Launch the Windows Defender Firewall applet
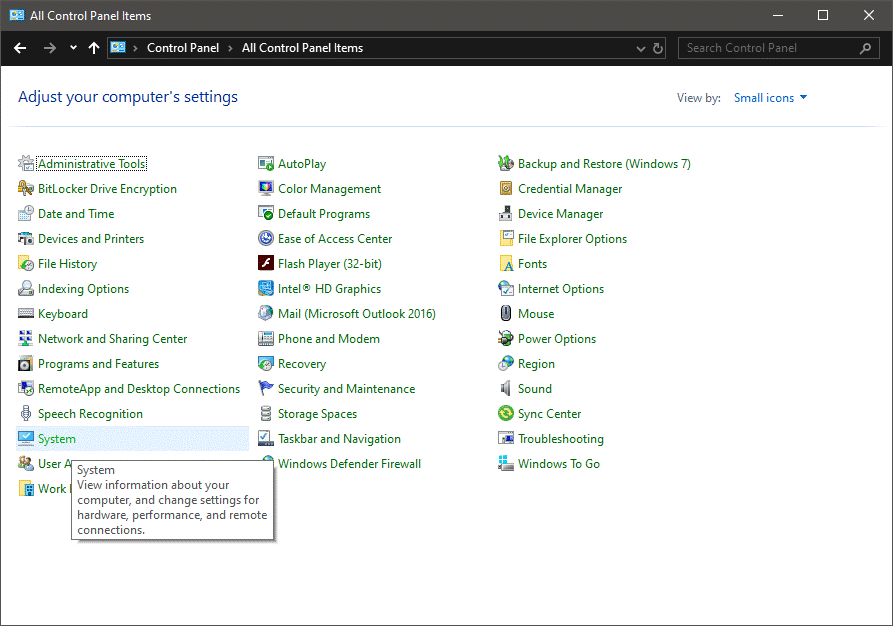893x626 pixels. point(349,463)
